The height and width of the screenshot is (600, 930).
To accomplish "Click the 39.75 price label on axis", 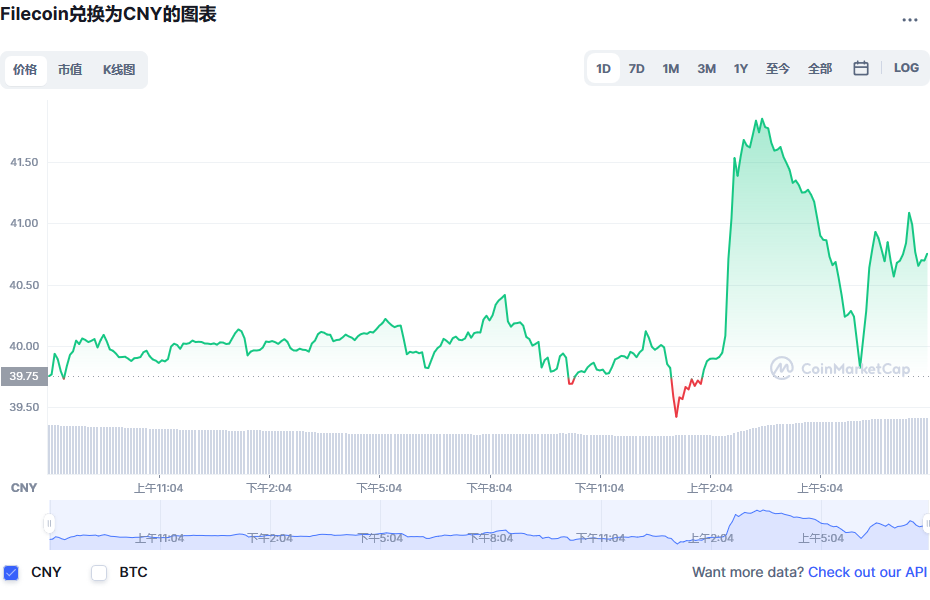I will coord(24,376).
